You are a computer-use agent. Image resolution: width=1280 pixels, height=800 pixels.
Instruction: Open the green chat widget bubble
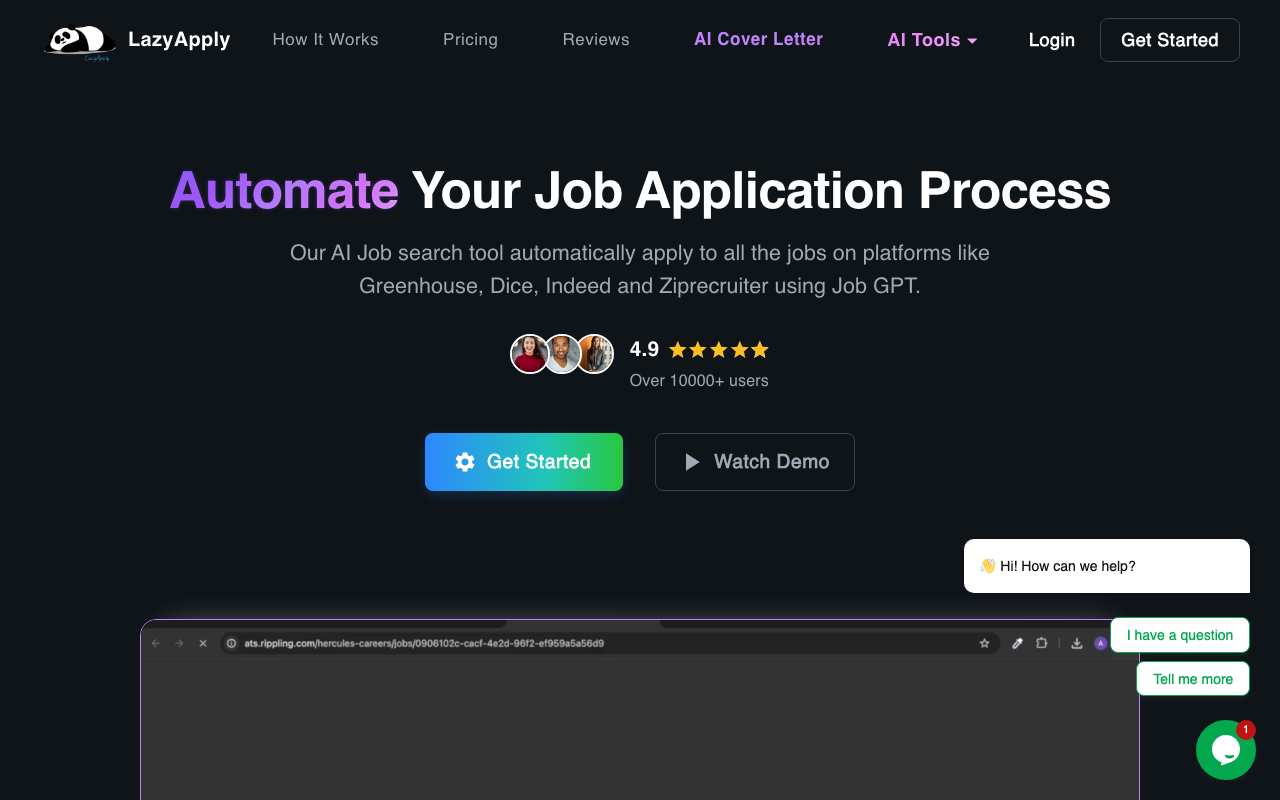click(1225, 750)
